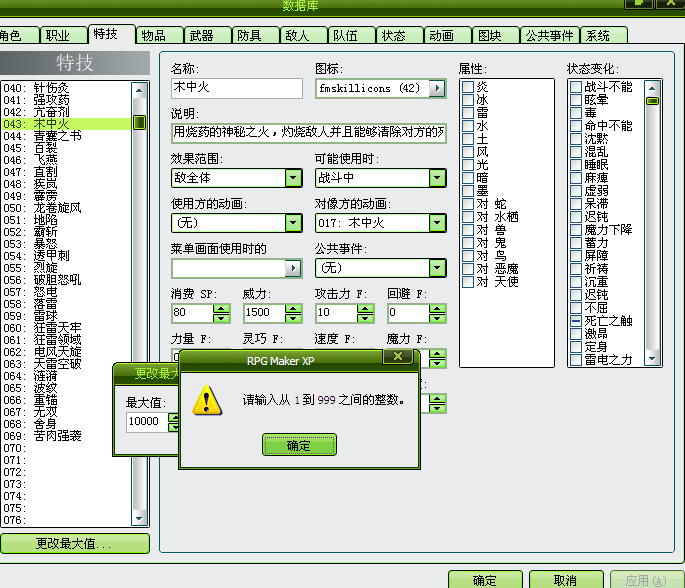Open the fmskillicons icon picker arrow
The image size is (685, 588).
[x=437, y=88]
